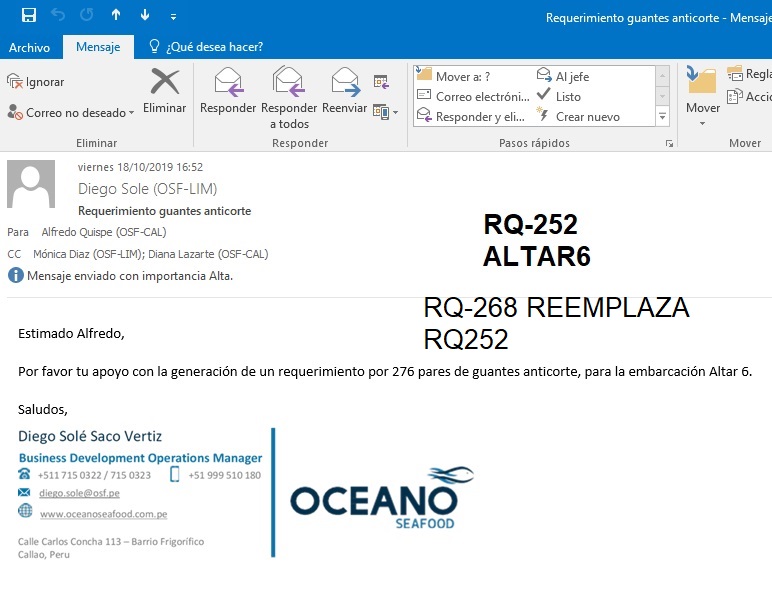
Task: Expand the Pasos rápidos gallery list
Action: pos(662,117)
